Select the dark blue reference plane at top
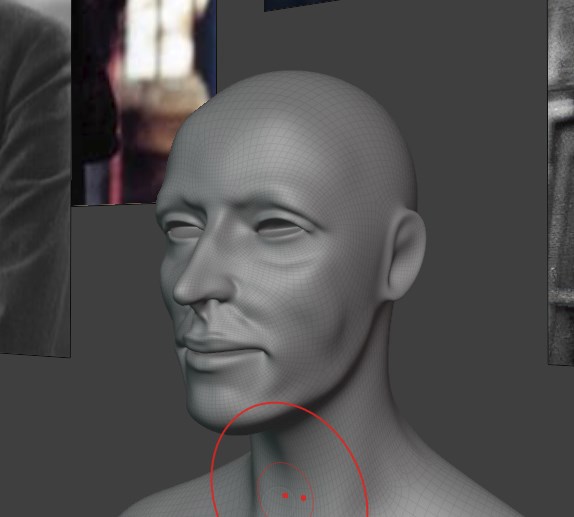Viewport: 574px width, 517px height. click(301, 5)
